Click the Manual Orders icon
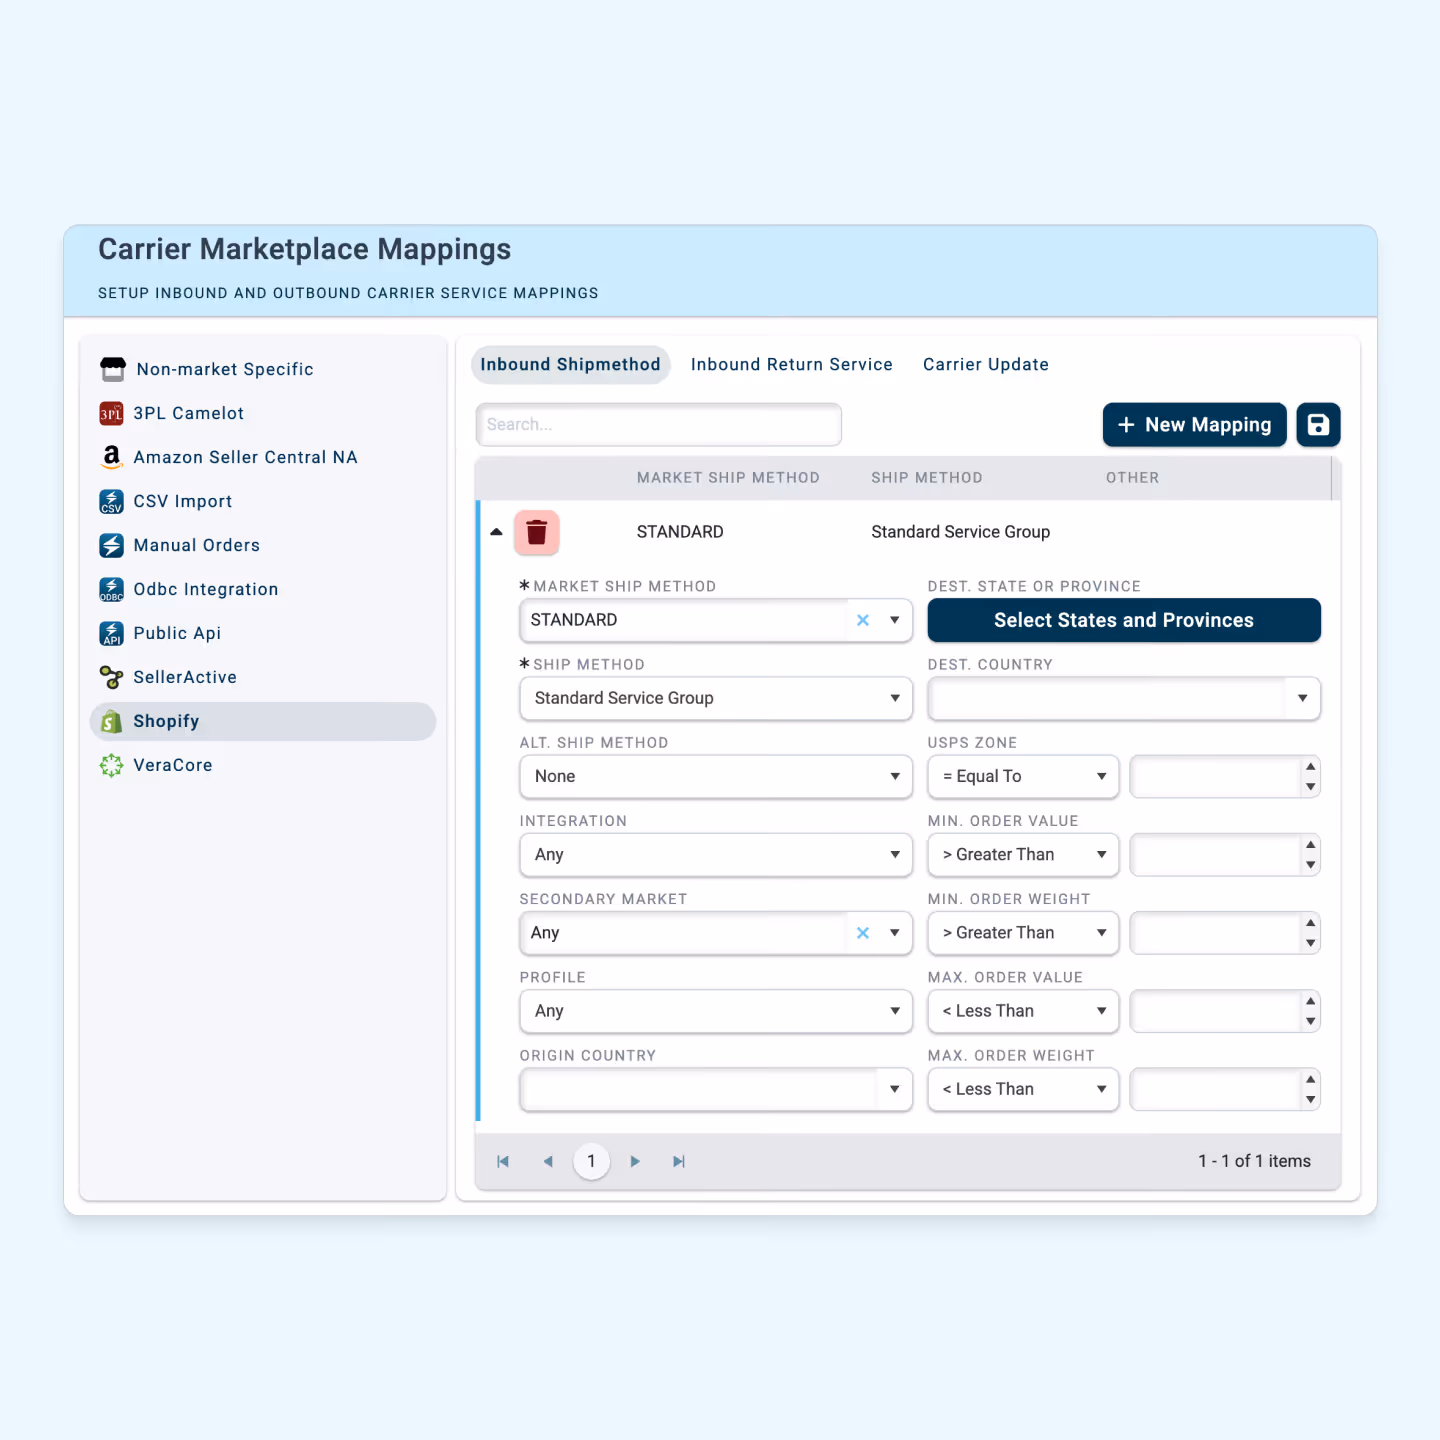 pos(111,545)
